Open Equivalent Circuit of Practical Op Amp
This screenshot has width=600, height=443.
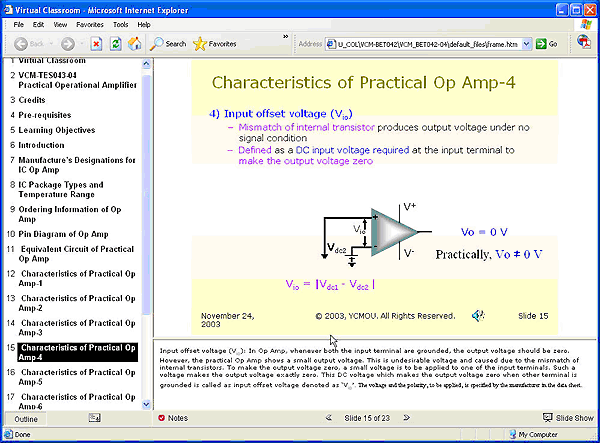click(77, 254)
